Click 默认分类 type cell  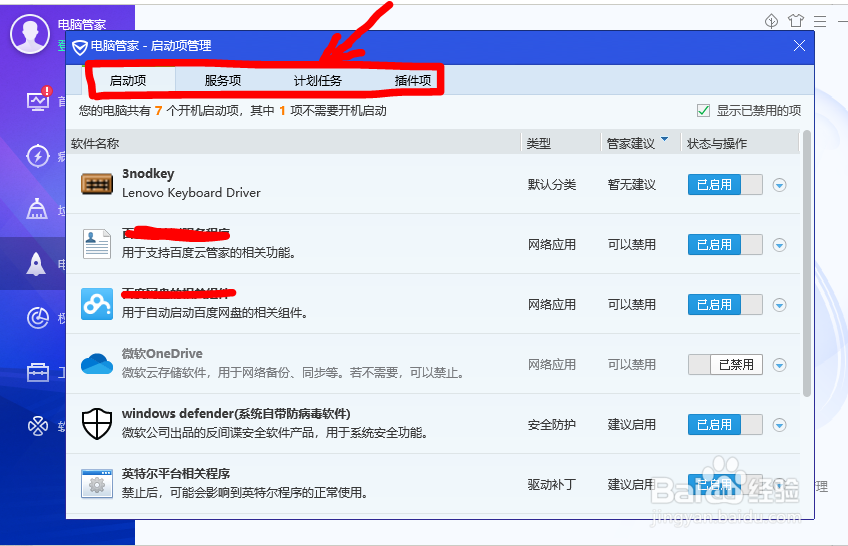(x=552, y=184)
